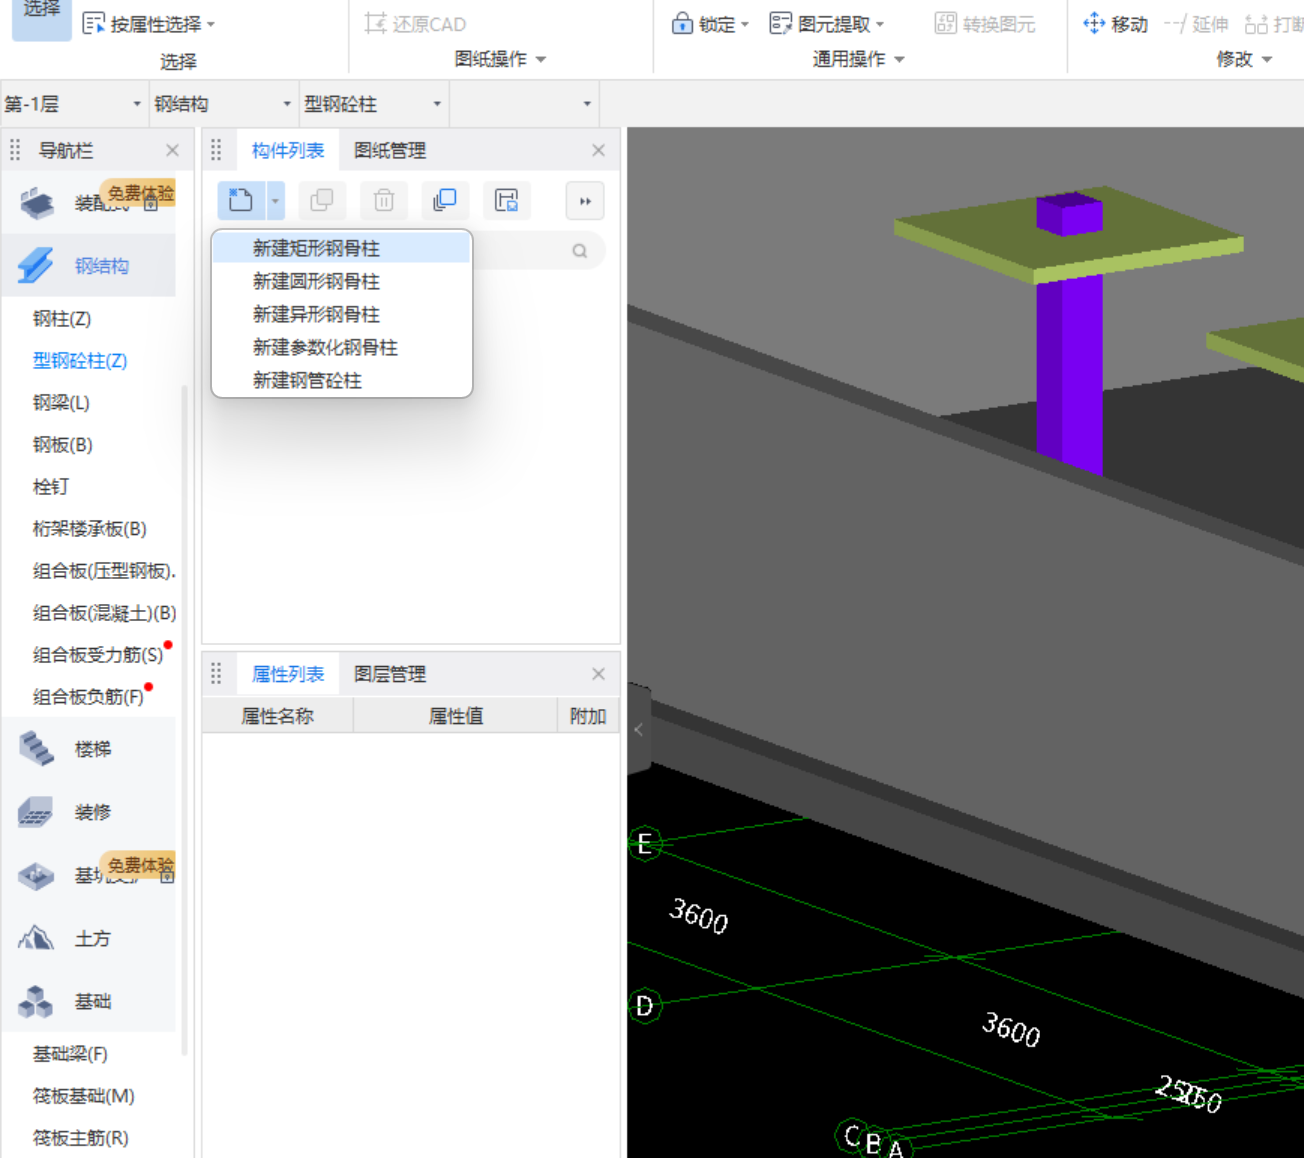This screenshot has width=1304, height=1158.
Task: Click the 按属性选择 button
Action: click(148, 24)
